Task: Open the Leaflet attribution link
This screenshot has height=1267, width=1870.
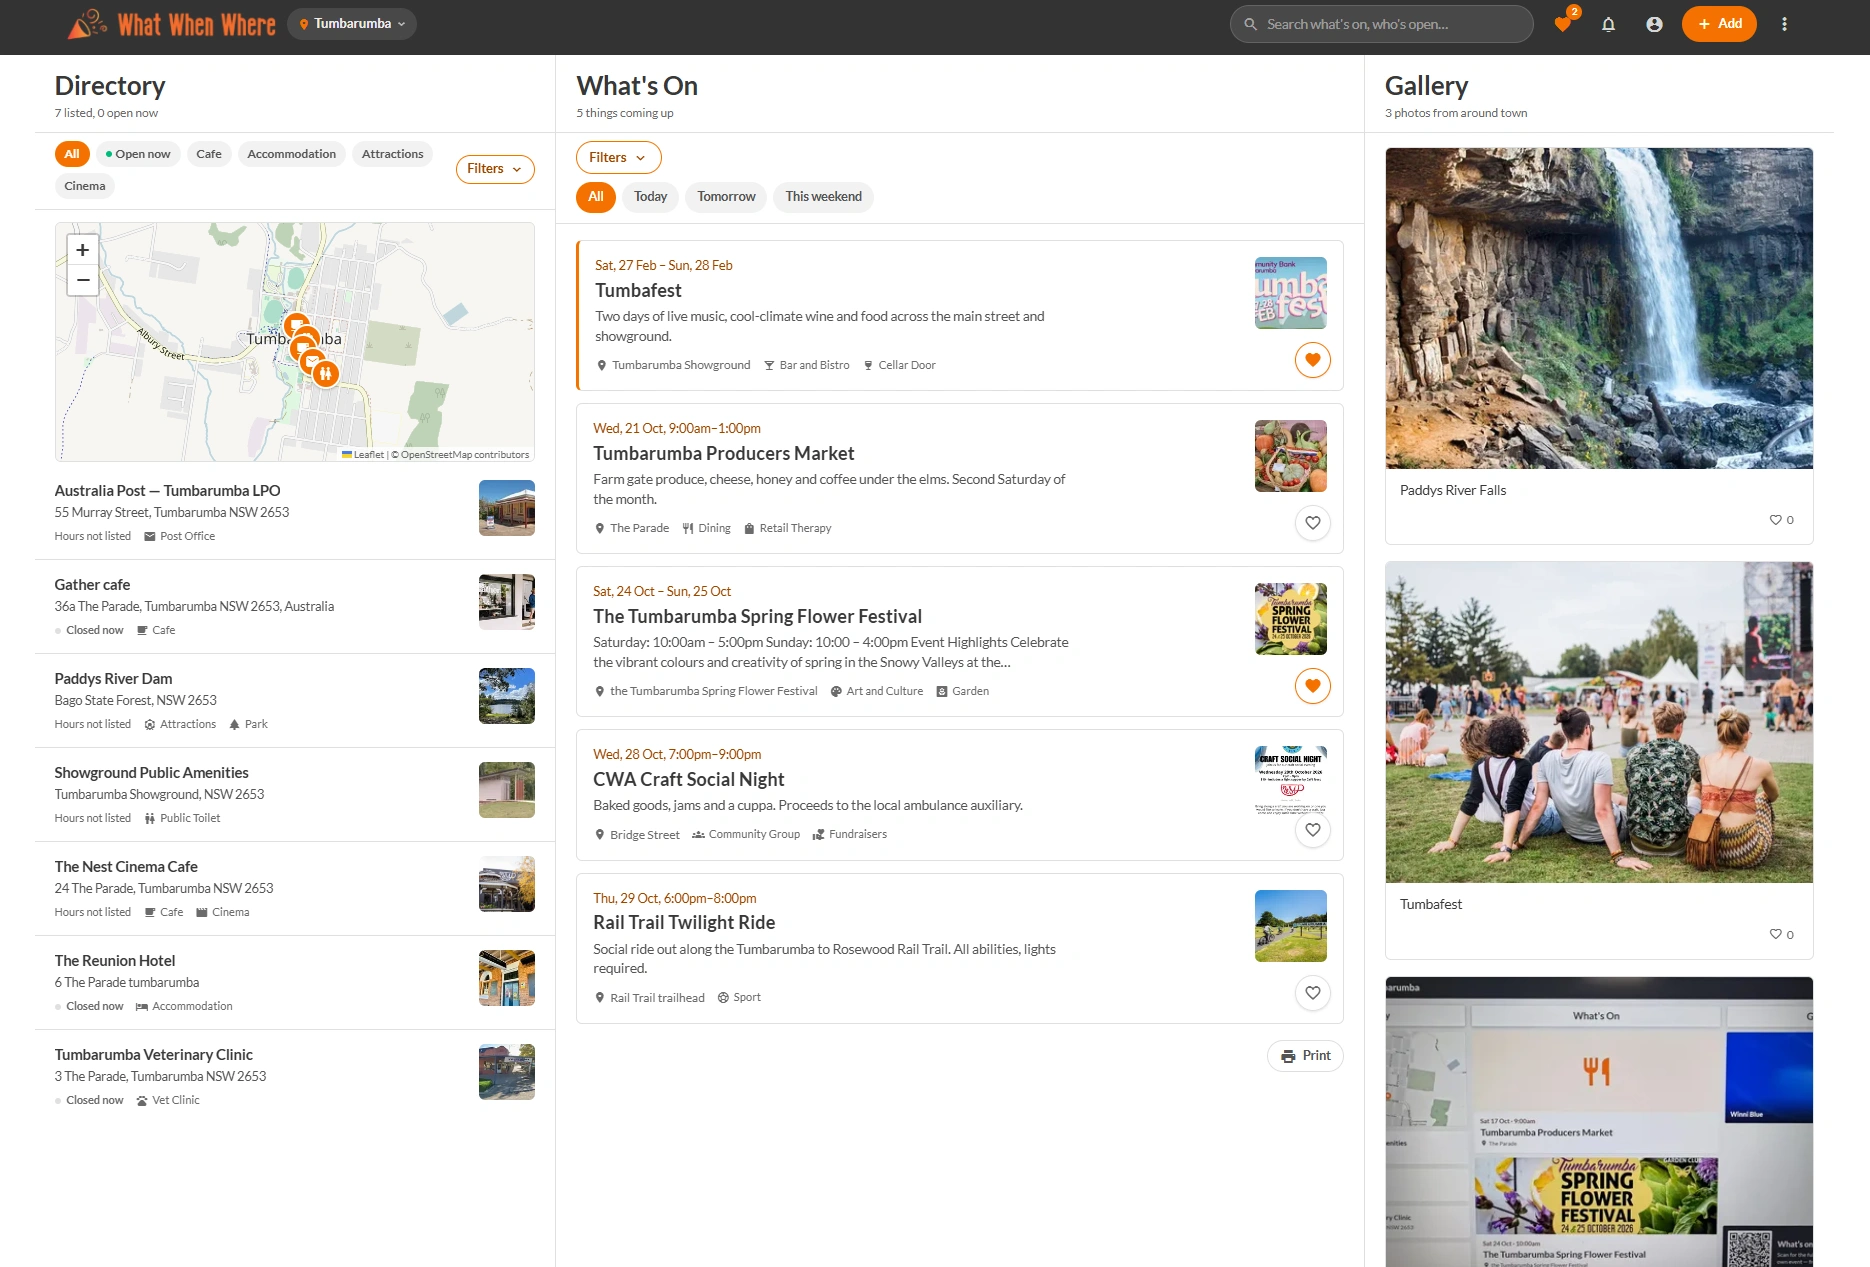Action: pos(363,455)
